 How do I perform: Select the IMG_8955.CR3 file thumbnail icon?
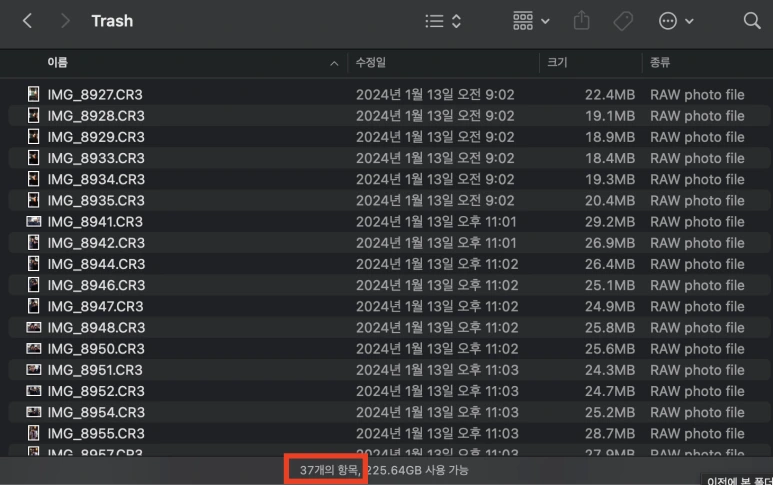[x=34, y=433]
